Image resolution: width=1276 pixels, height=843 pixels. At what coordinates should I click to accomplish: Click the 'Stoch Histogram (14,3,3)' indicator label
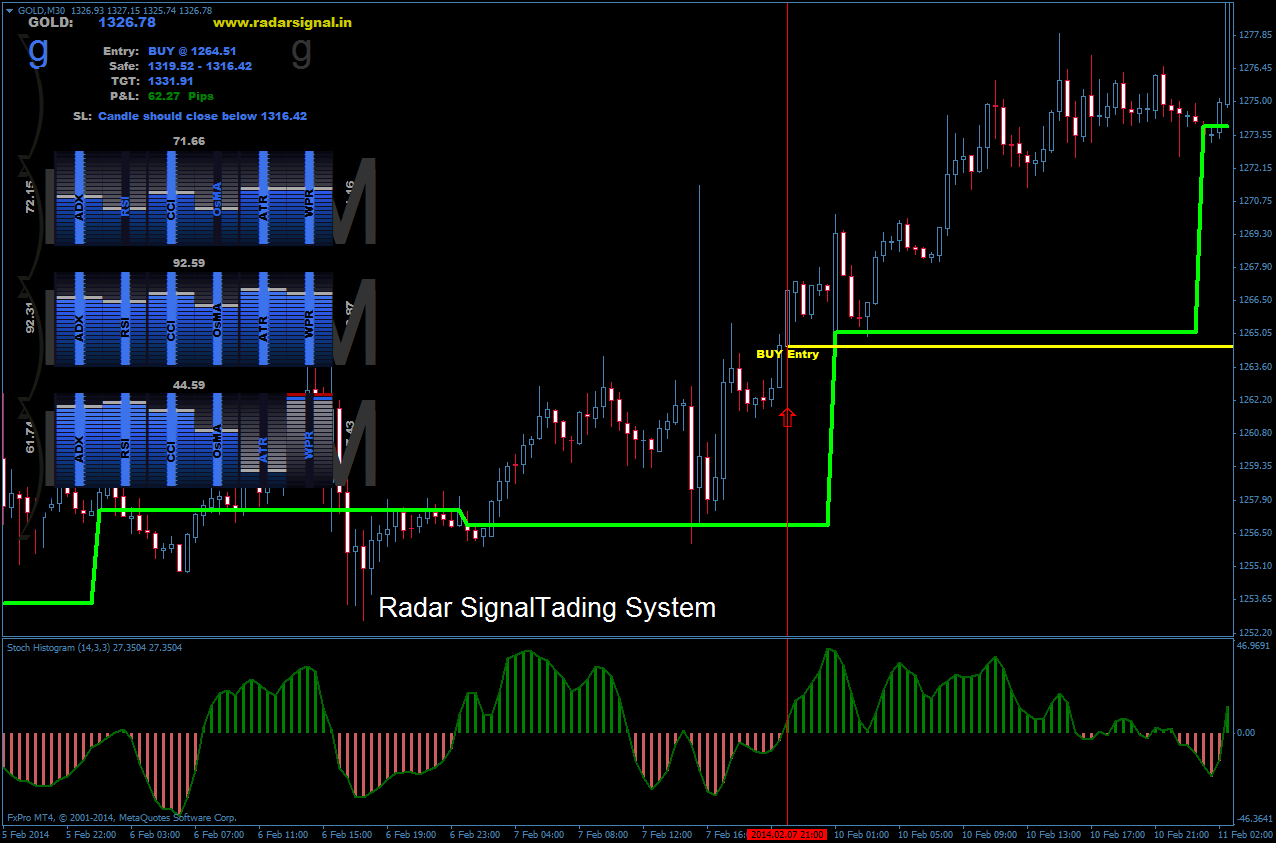(x=94, y=648)
